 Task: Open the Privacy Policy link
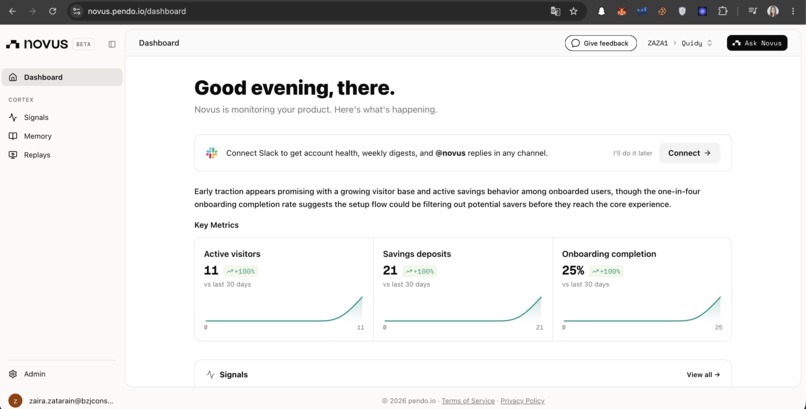pyautogui.click(x=522, y=401)
